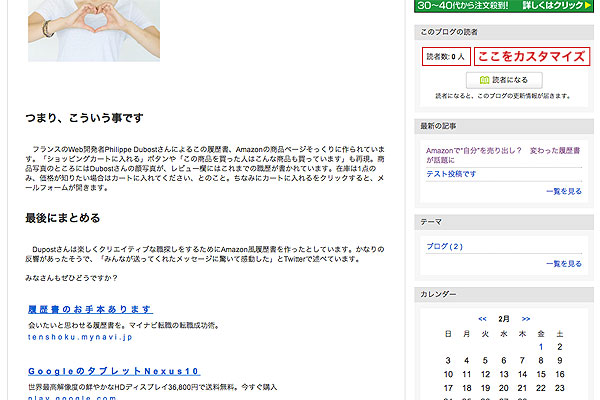600x400 pixels.
Task: Open the green 詳しくはクリック banner ad
Action: click(x=504, y=6)
